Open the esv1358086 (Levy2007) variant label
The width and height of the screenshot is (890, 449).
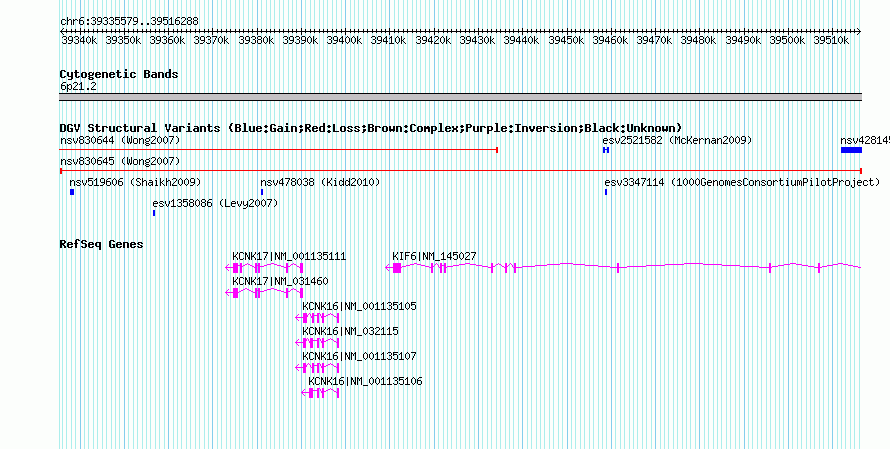[215, 203]
